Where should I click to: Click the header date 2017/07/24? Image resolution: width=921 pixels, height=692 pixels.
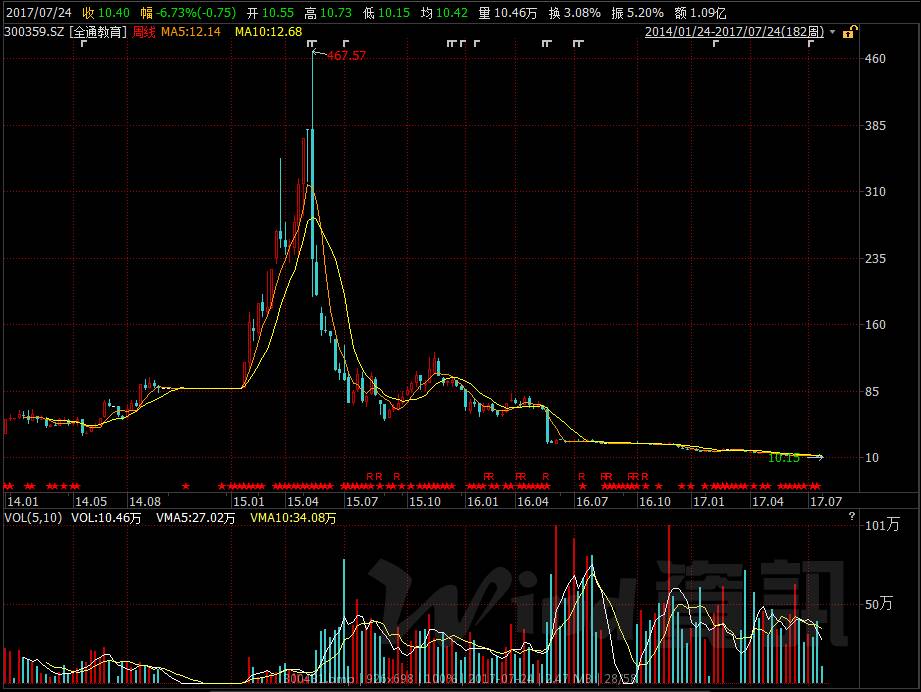[x=39, y=12]
